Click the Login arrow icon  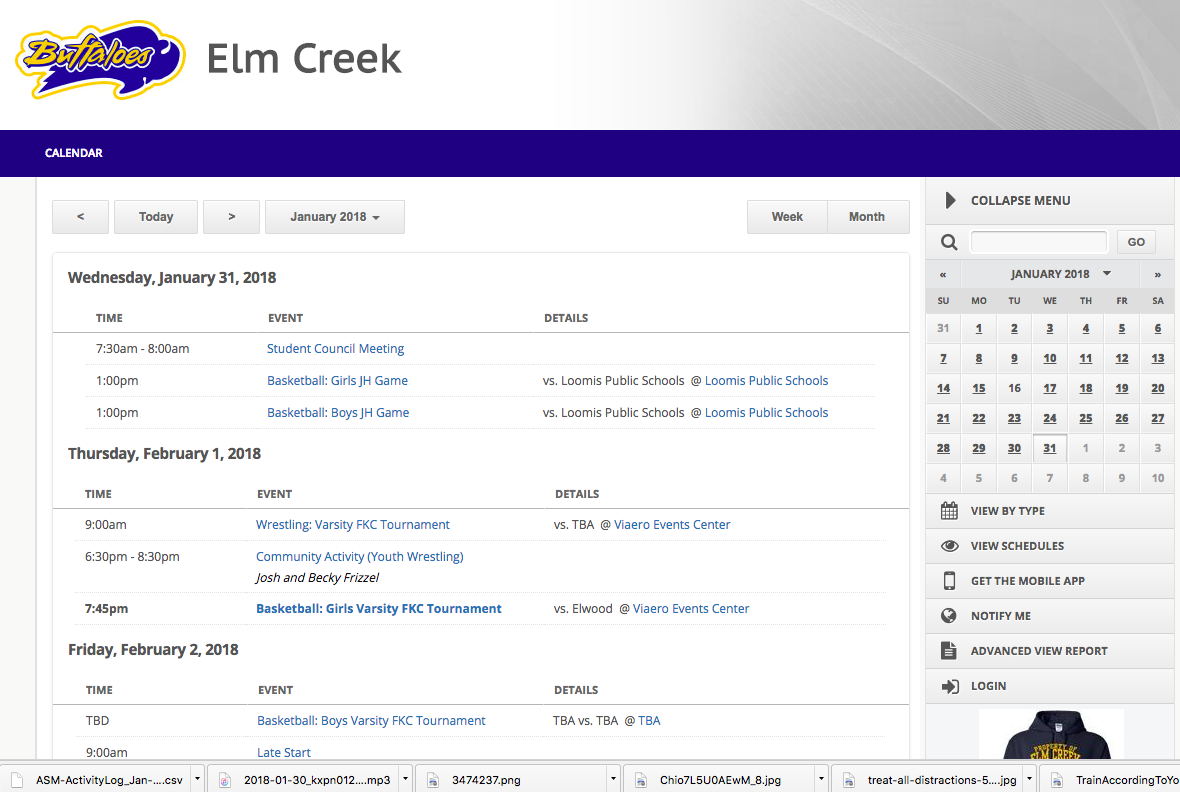(x=948, y=685)
